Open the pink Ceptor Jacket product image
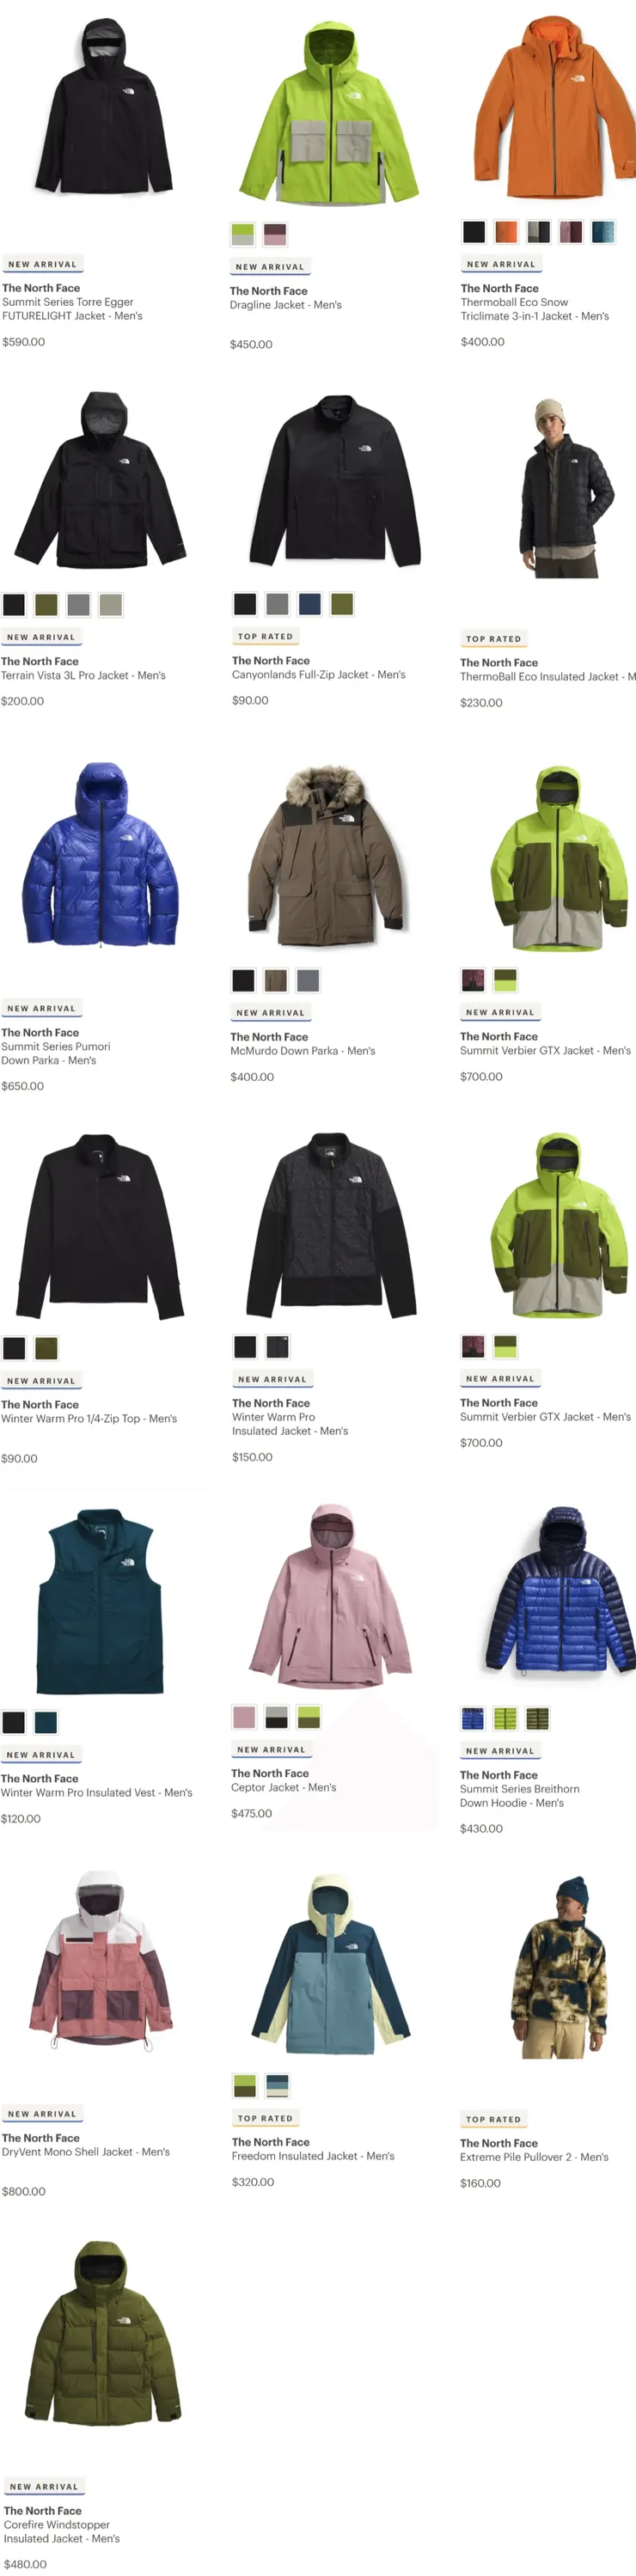 pos(331,1595)
